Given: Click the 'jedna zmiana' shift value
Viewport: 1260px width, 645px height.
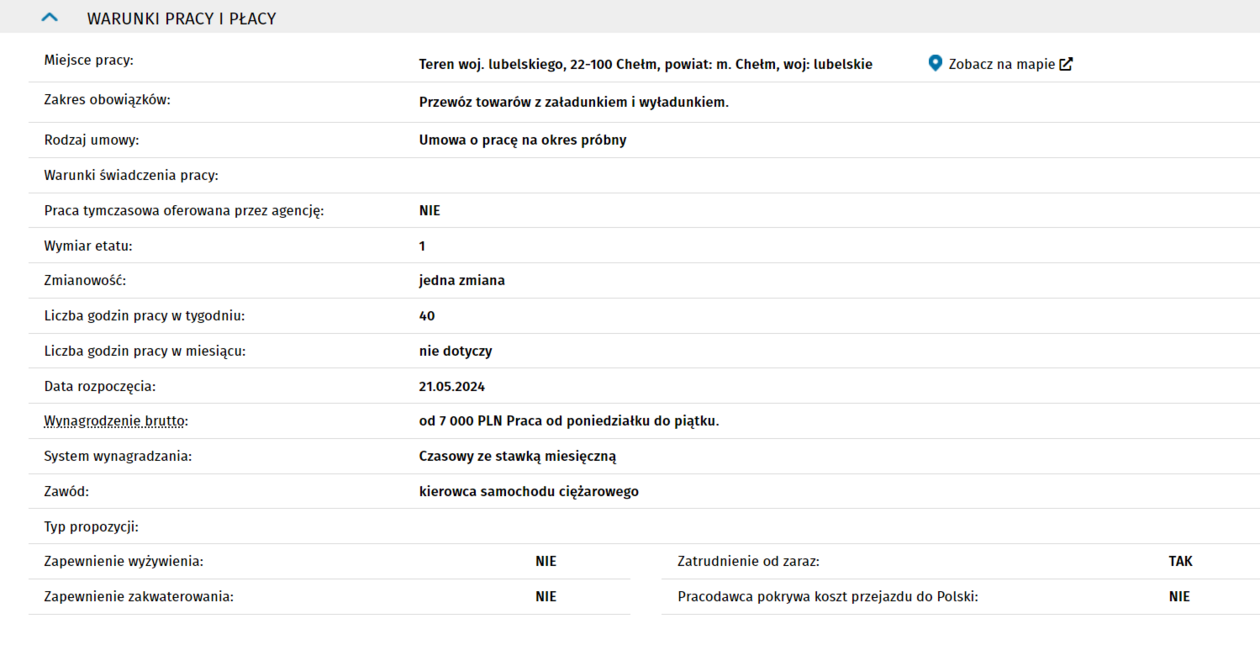Looking at the screenshot, I should [461, 281].
